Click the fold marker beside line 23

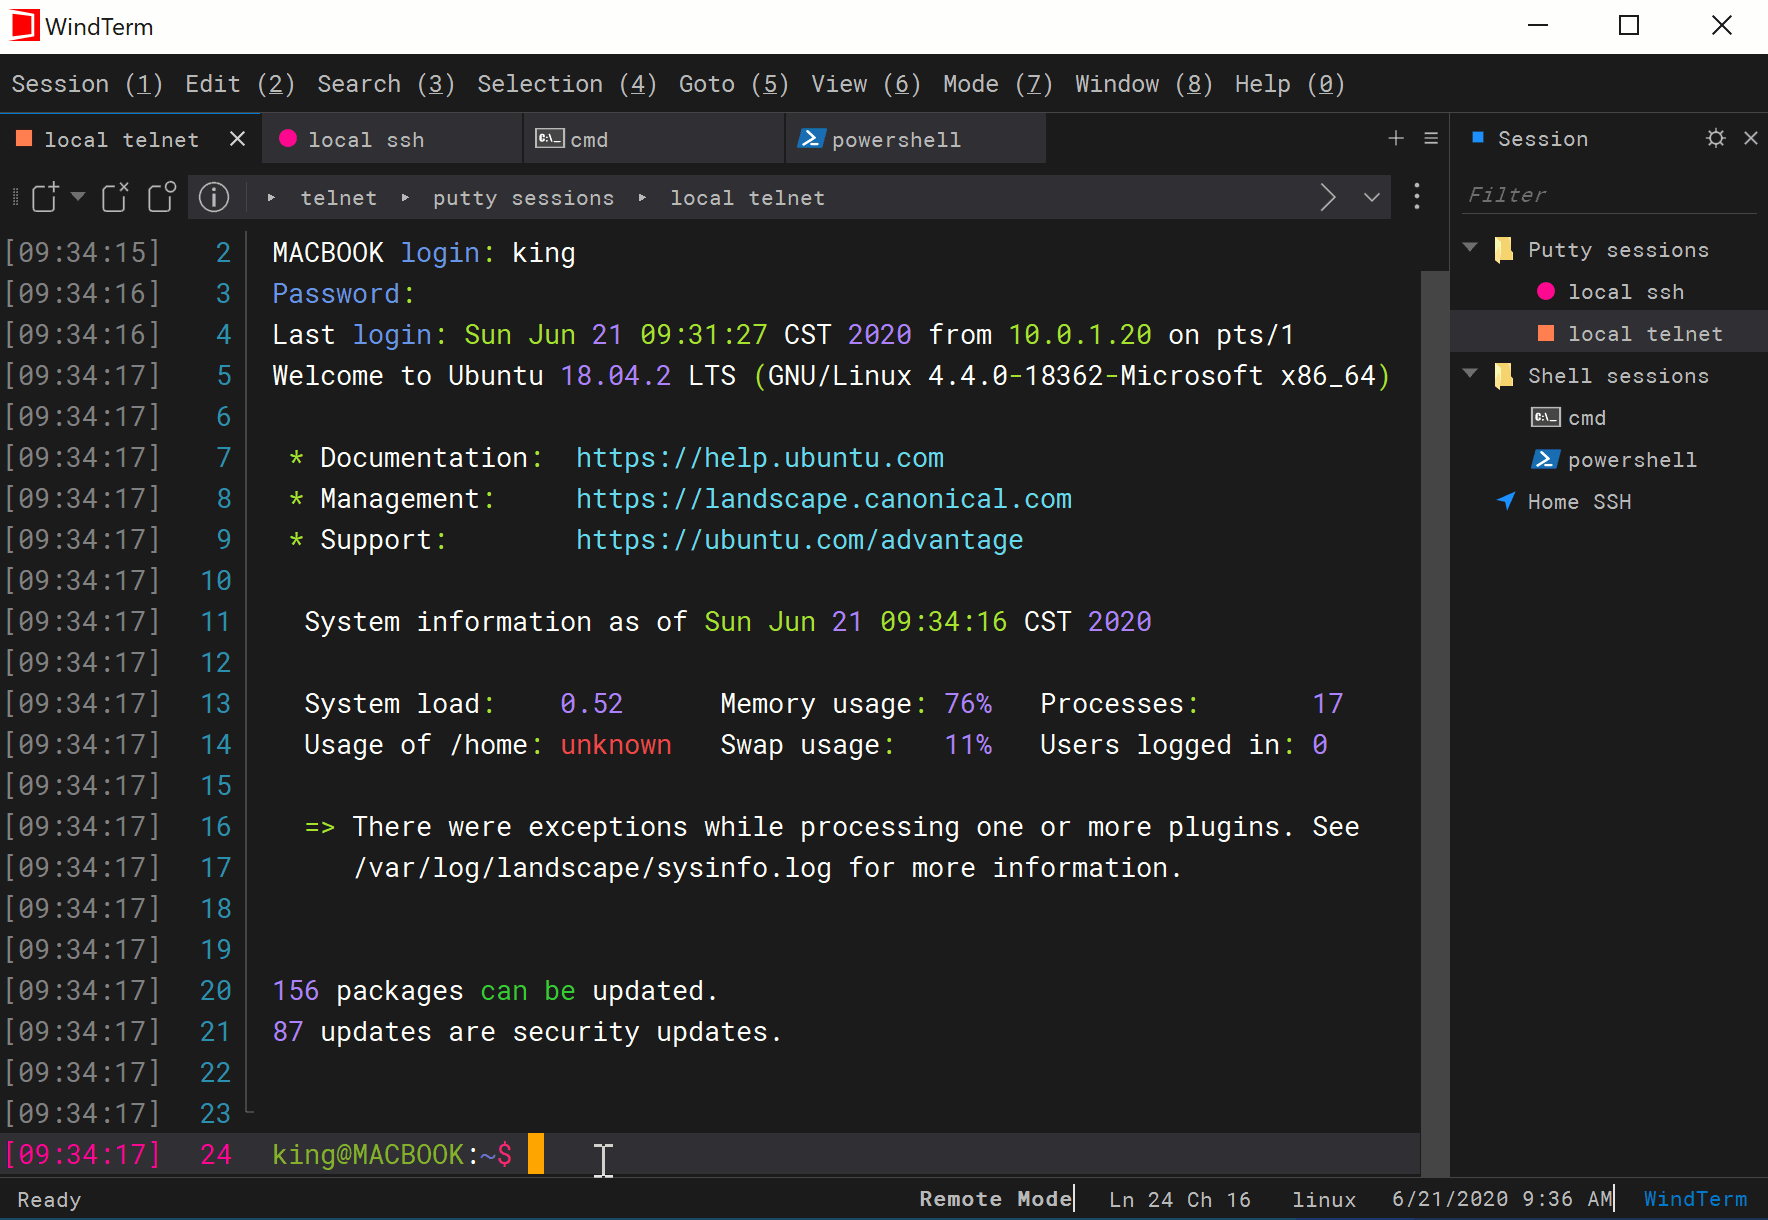[249, 1109]
